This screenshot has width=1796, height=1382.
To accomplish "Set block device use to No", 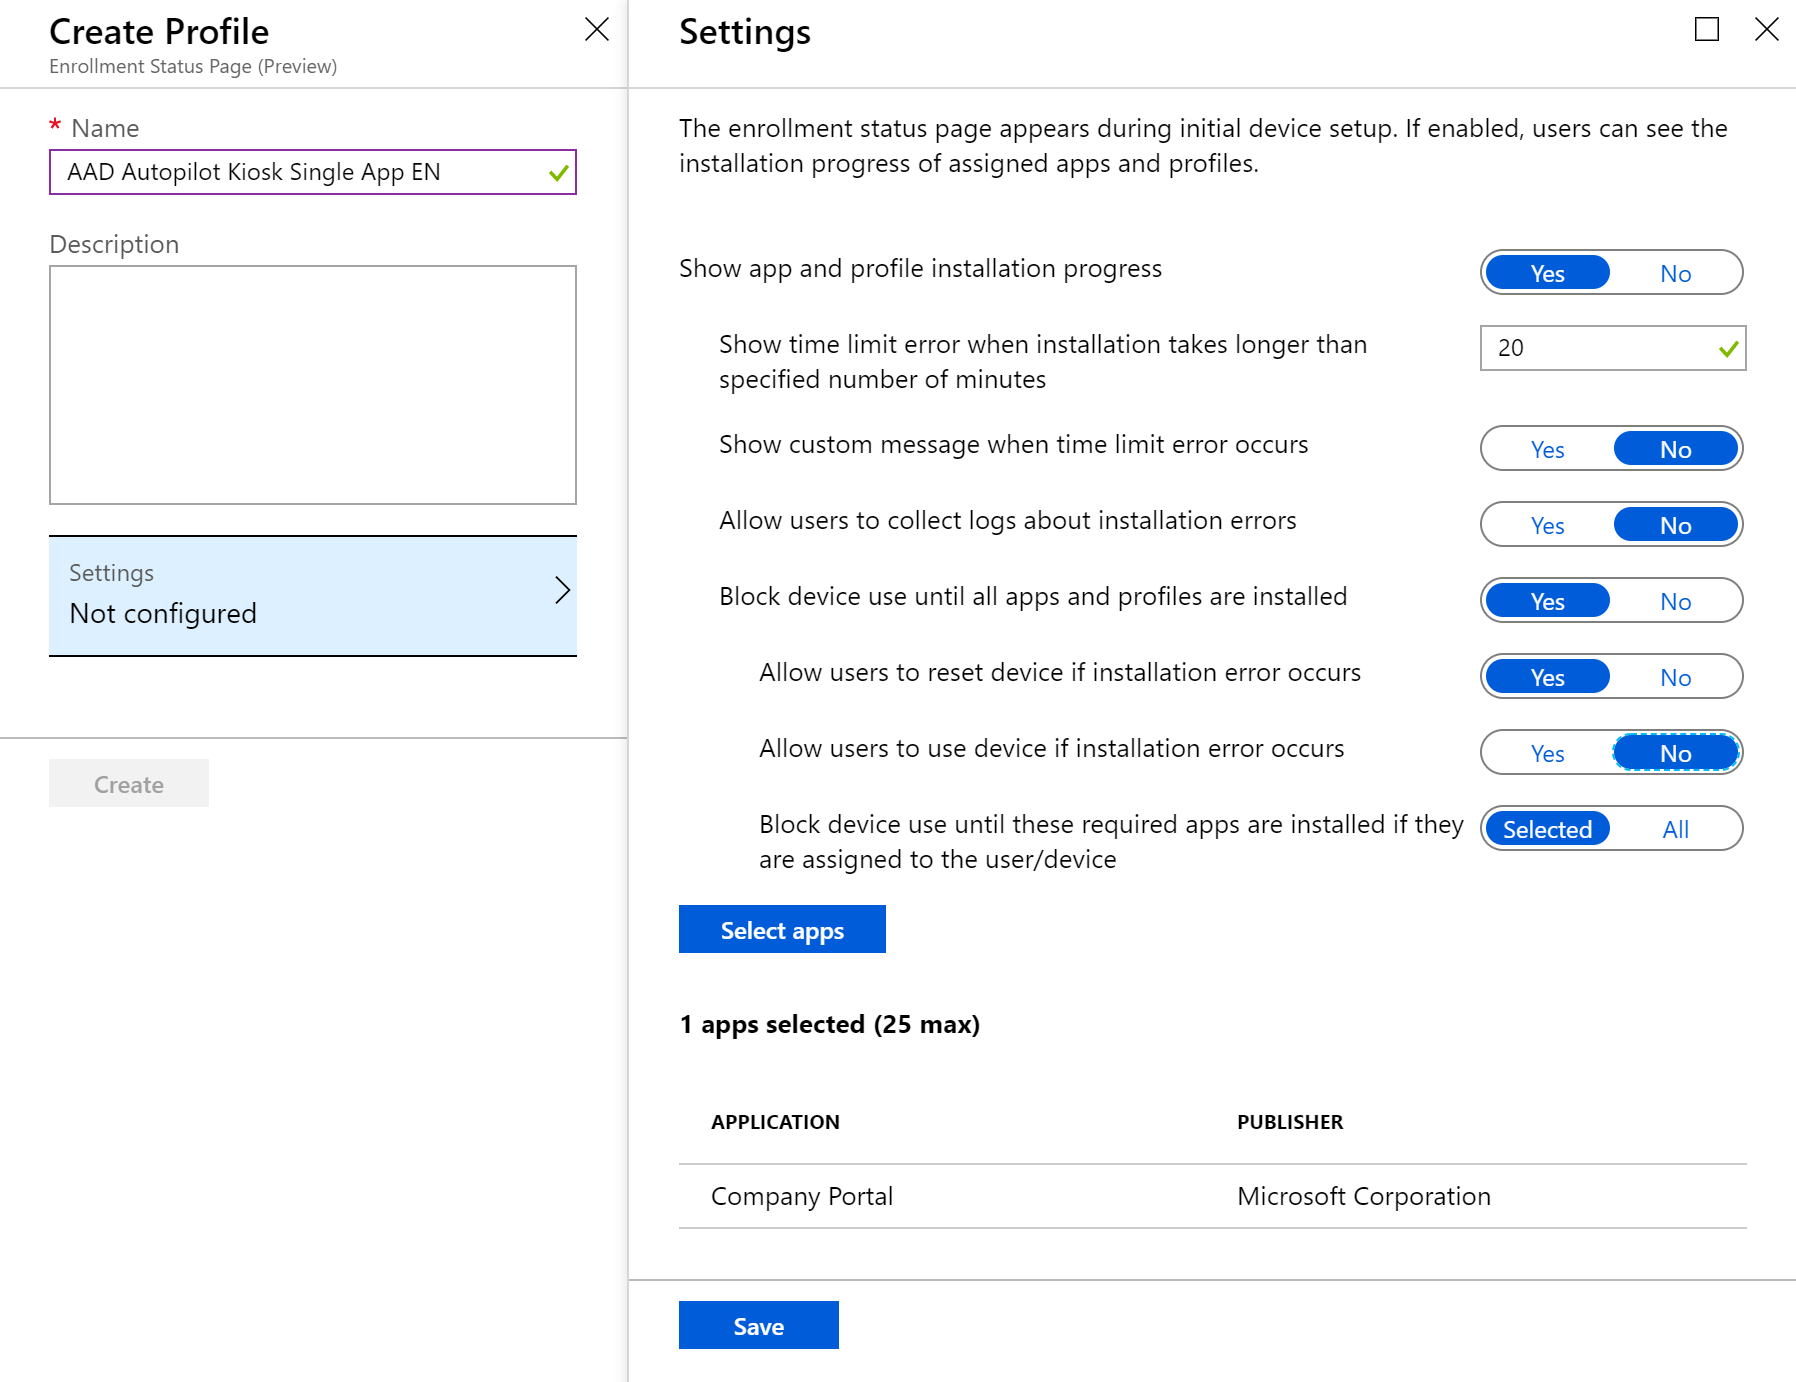I will coord(1675,601).
